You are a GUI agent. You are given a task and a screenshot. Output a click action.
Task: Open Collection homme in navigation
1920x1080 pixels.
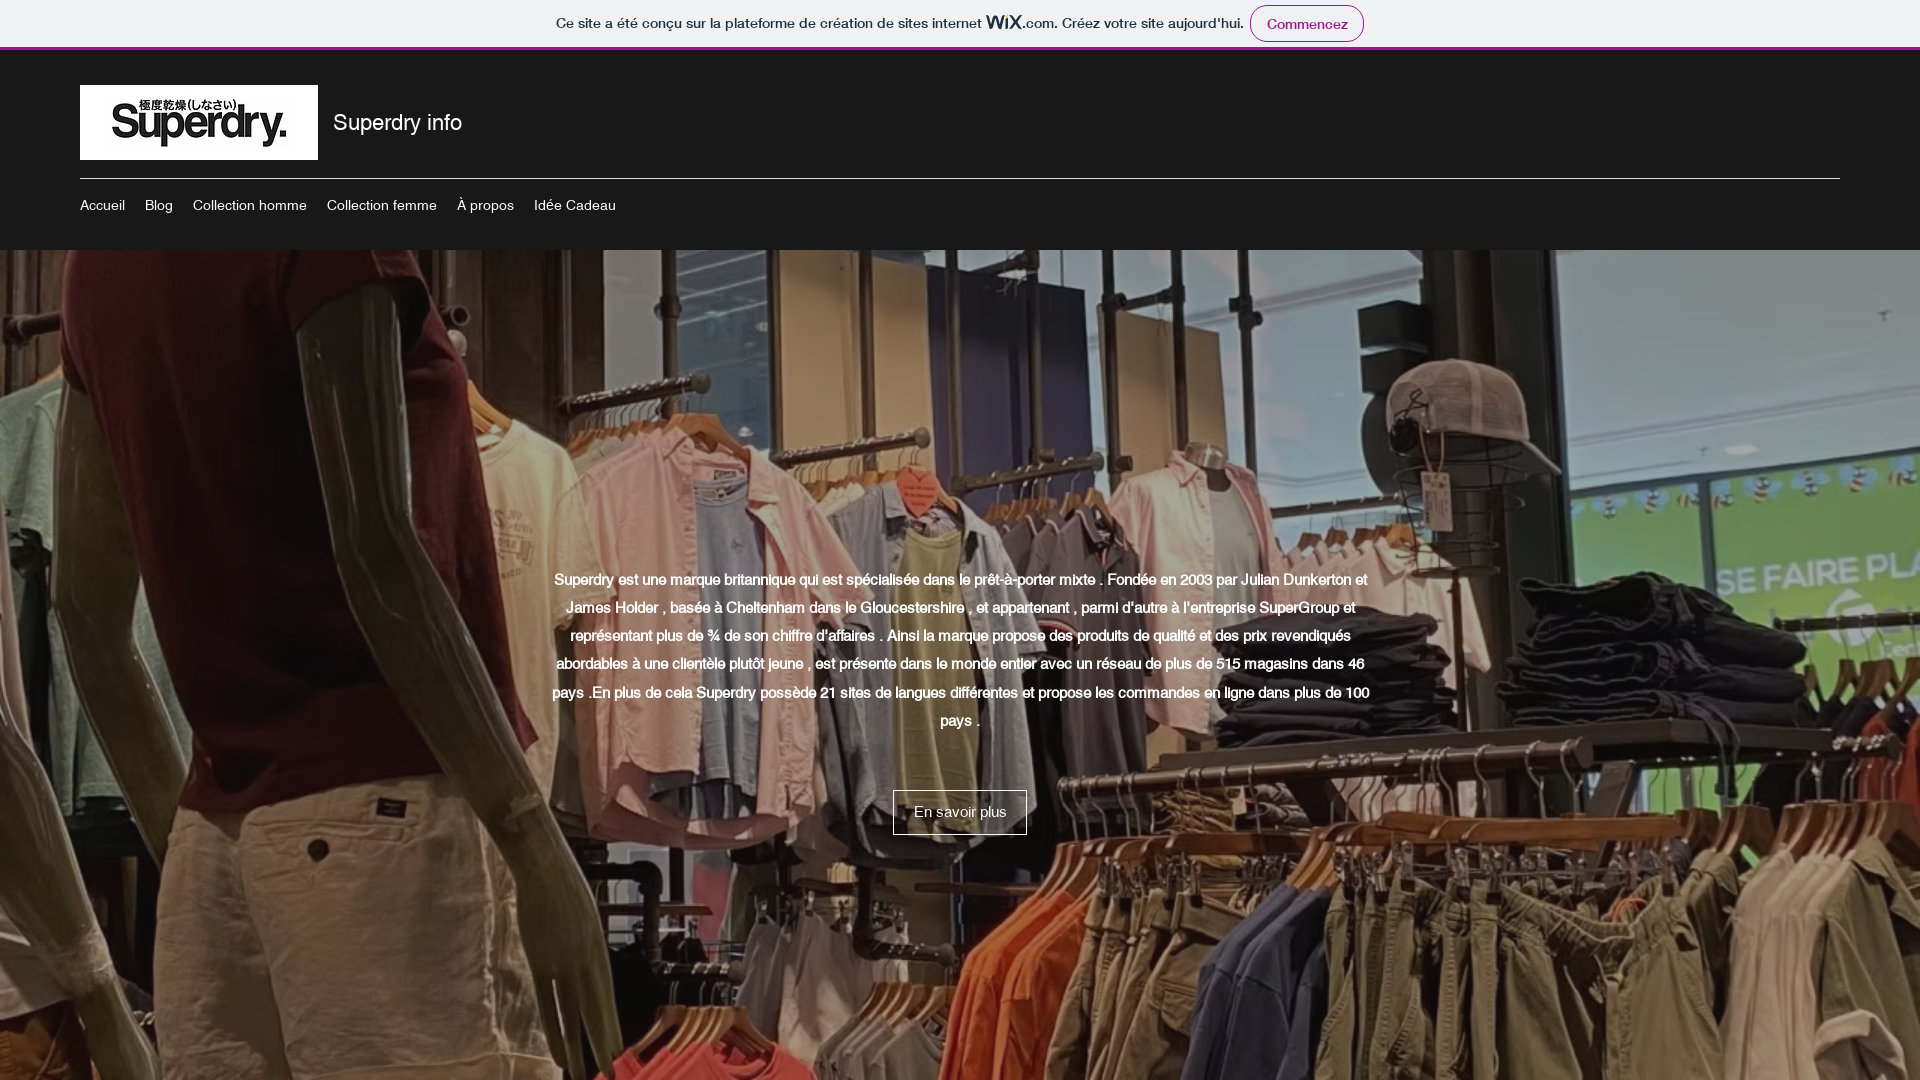point(249,205)
